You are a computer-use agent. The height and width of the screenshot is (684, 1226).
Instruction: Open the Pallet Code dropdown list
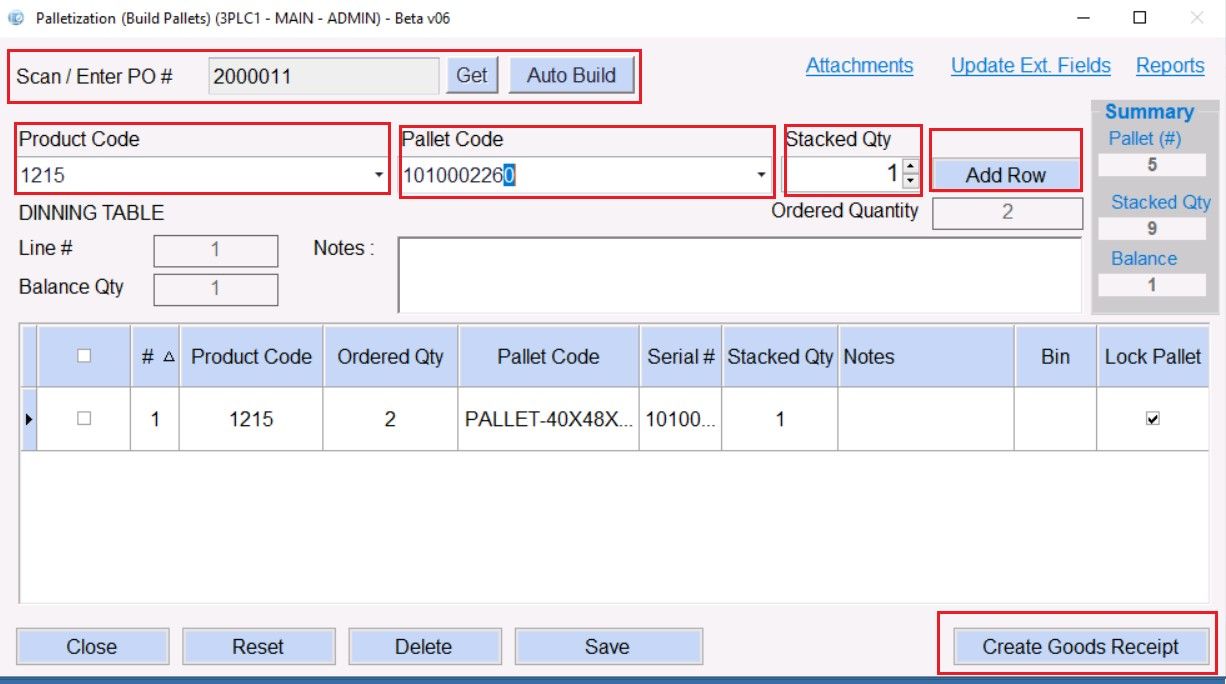tap(762, 175)
